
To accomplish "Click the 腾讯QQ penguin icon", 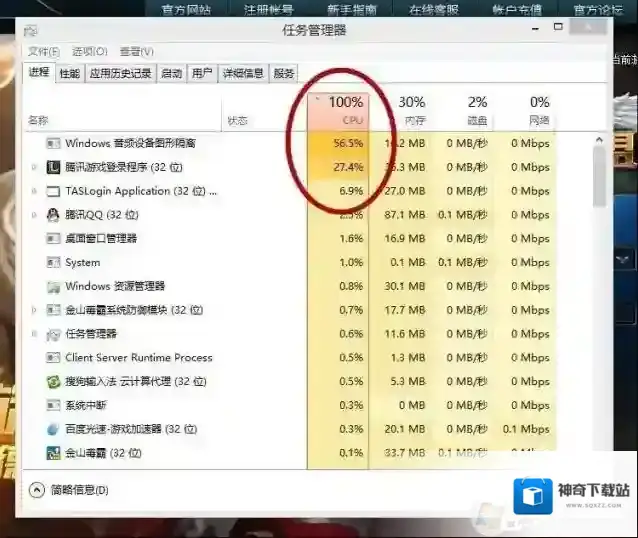I will coord(54,215).
